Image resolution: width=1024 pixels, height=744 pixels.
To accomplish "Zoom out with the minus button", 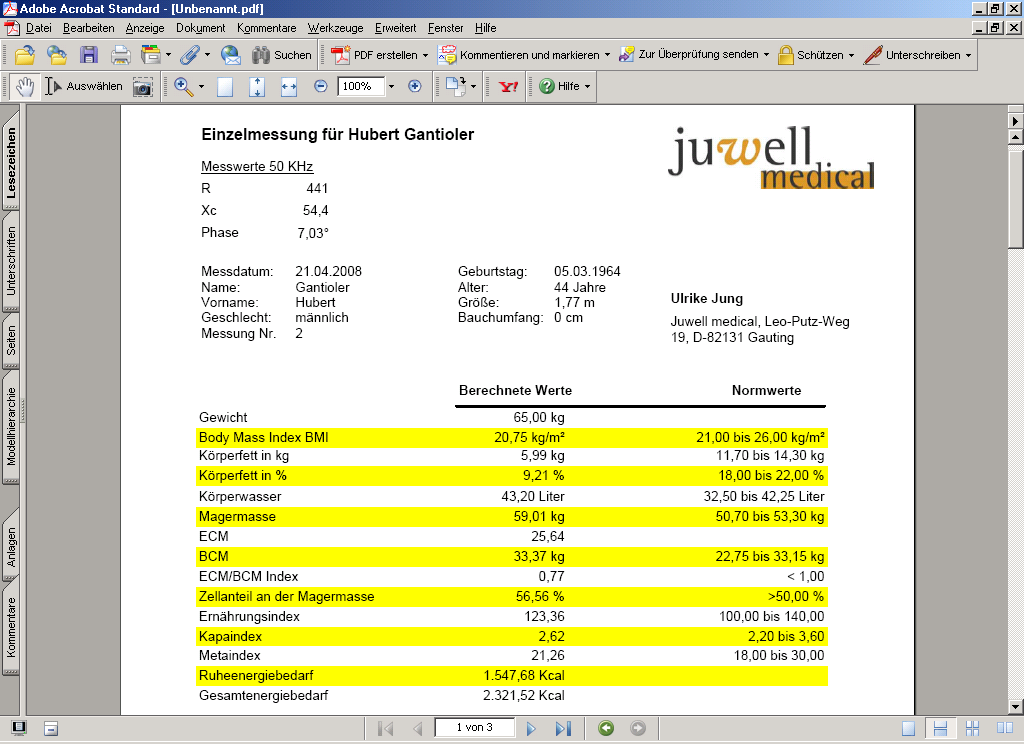I will click(321, 86).
